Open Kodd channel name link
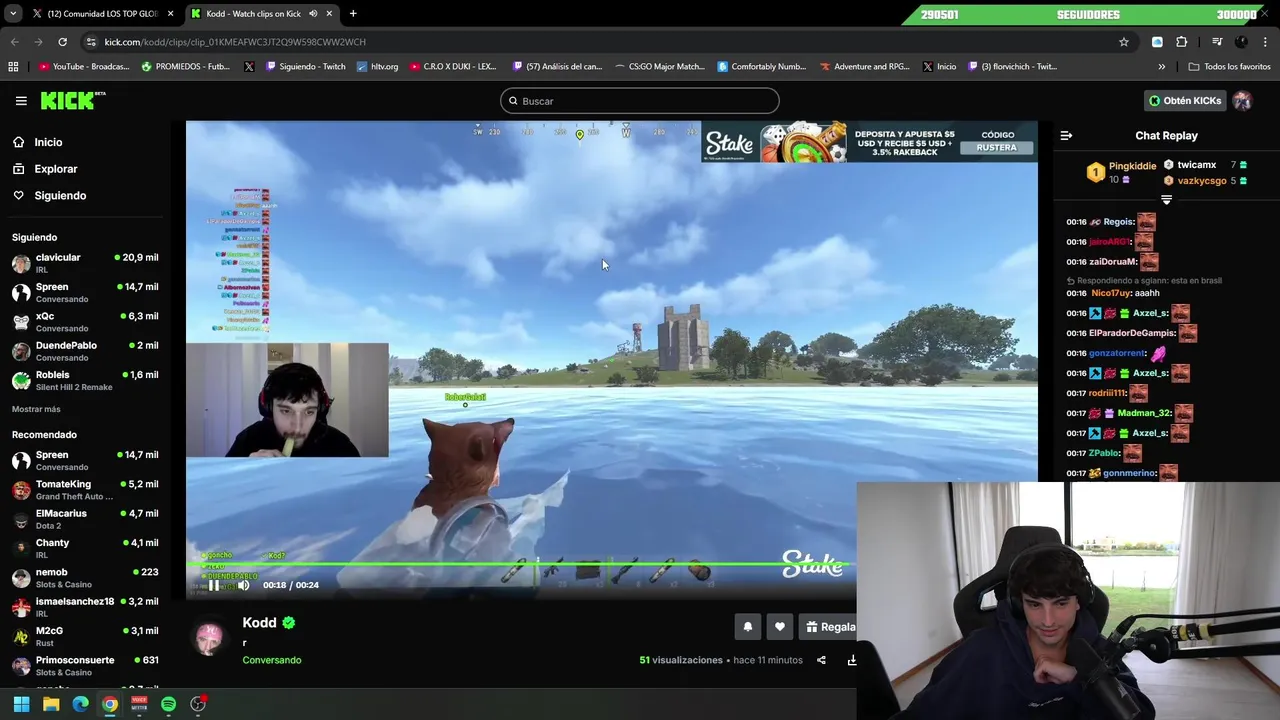 tap(259, 623)
